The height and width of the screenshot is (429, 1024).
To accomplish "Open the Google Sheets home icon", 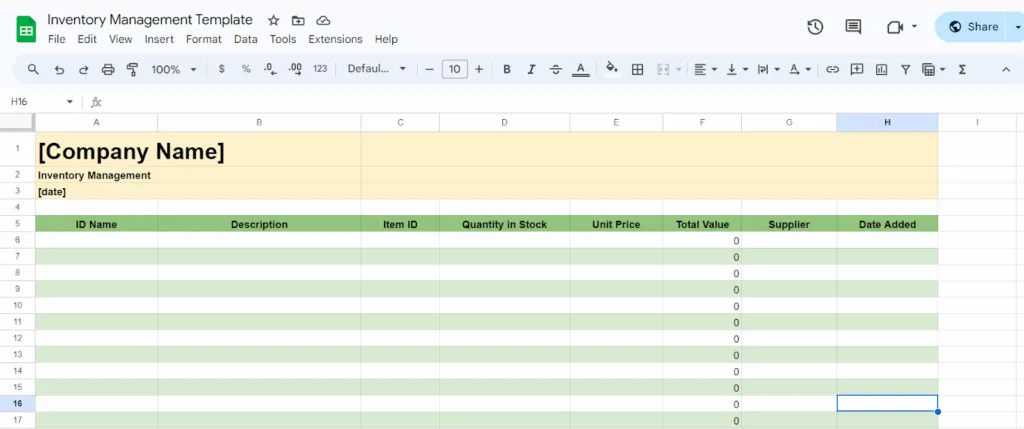I will click(x=26, y=30).
